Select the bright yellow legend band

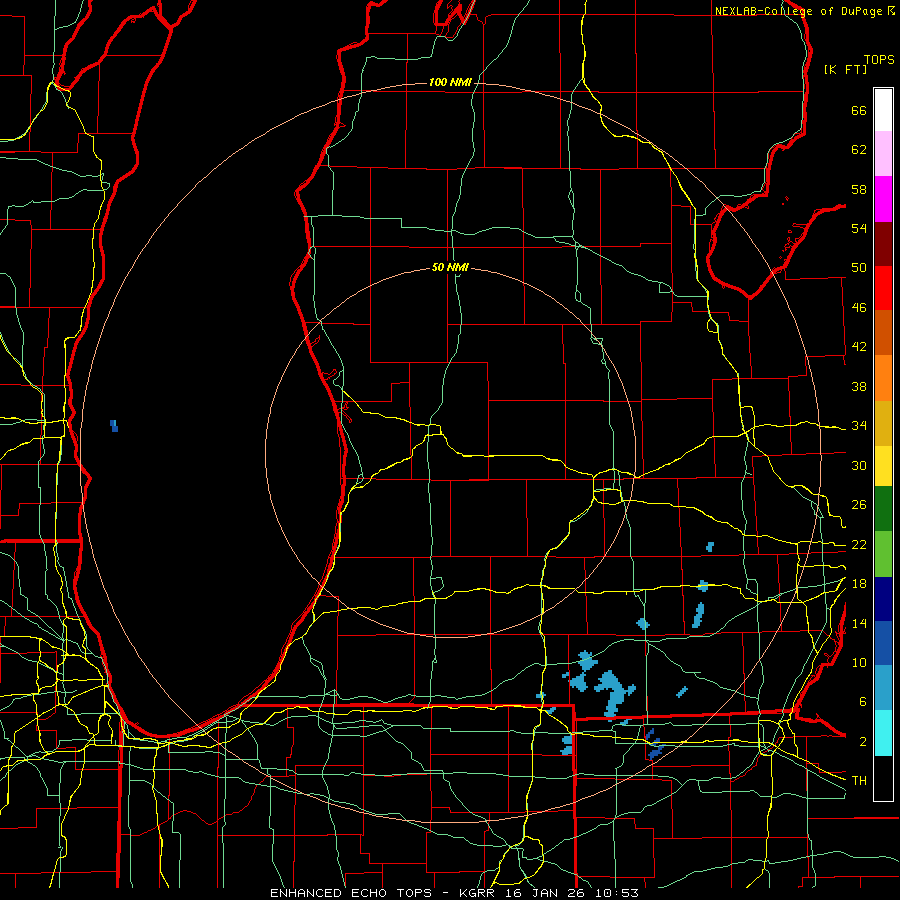pos(883,466)
